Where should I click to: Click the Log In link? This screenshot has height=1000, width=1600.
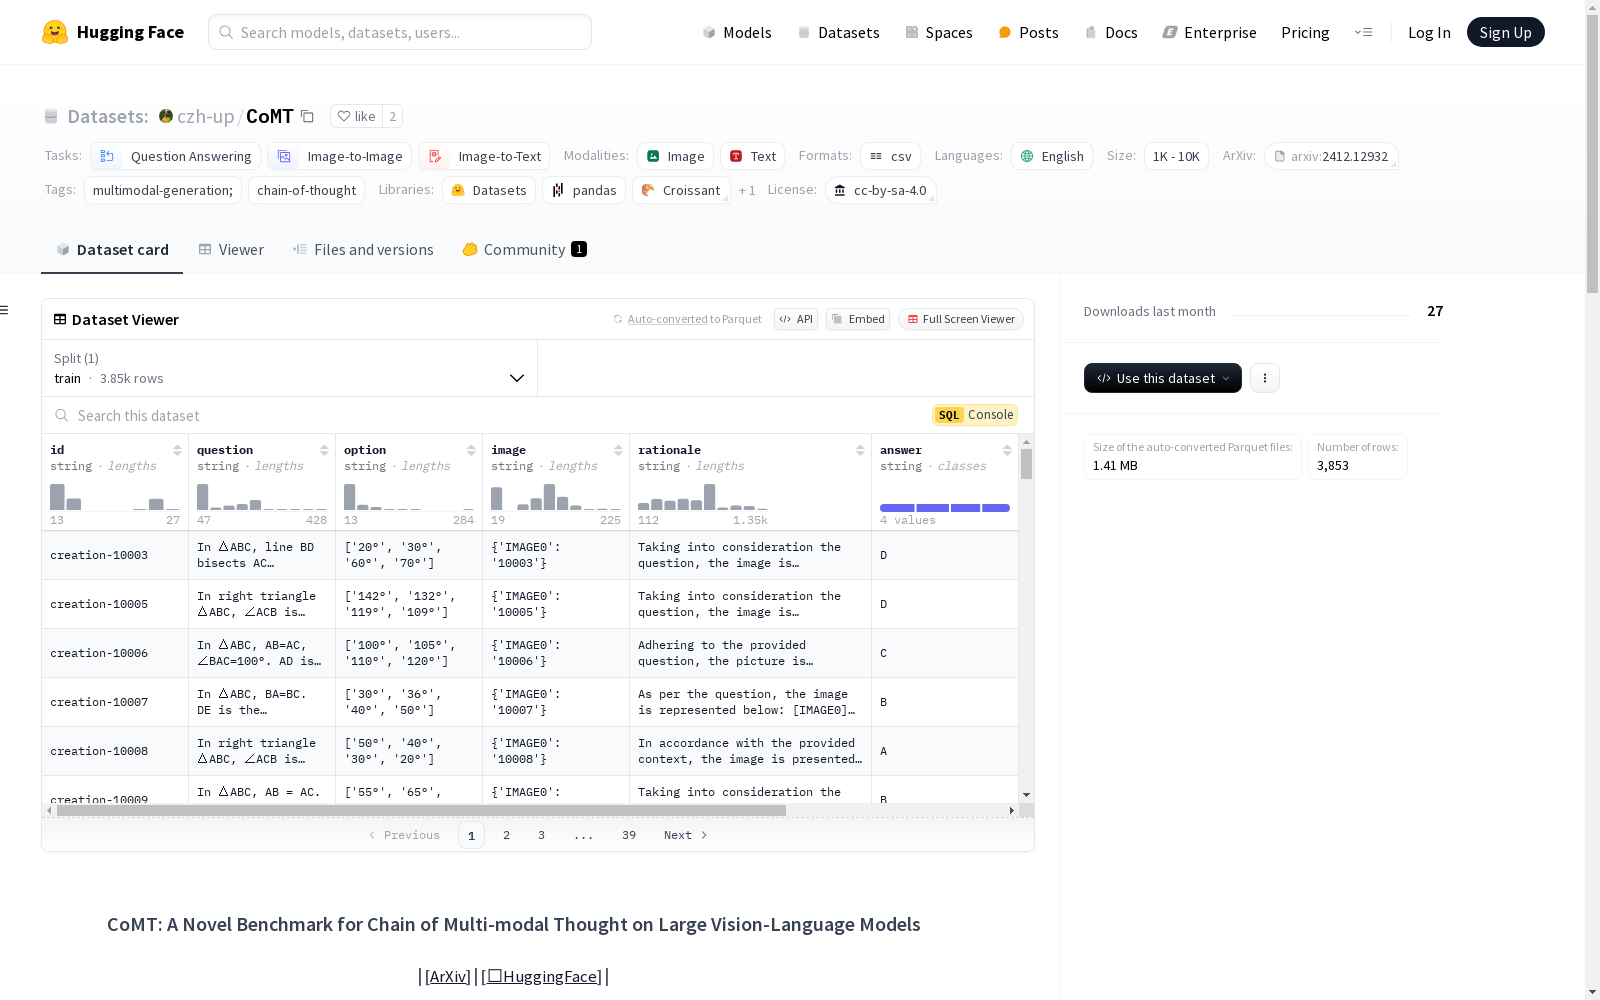coord(1429,32)
